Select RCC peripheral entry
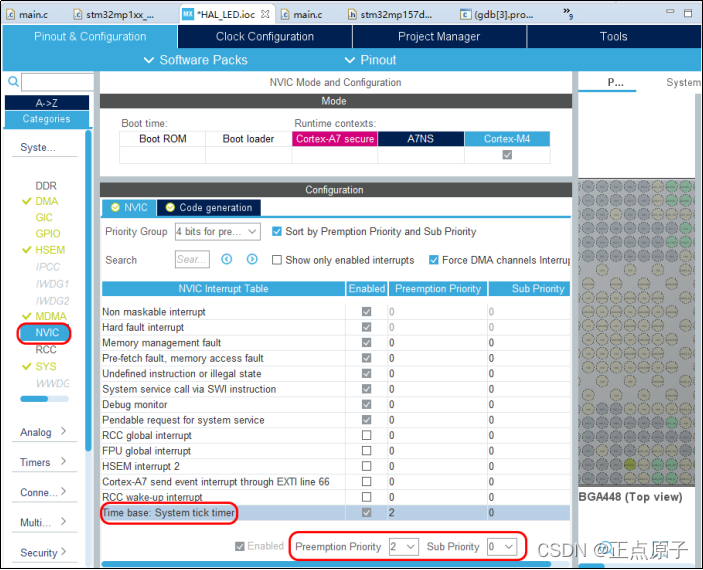The image size is (703, 570). [46, 349]
